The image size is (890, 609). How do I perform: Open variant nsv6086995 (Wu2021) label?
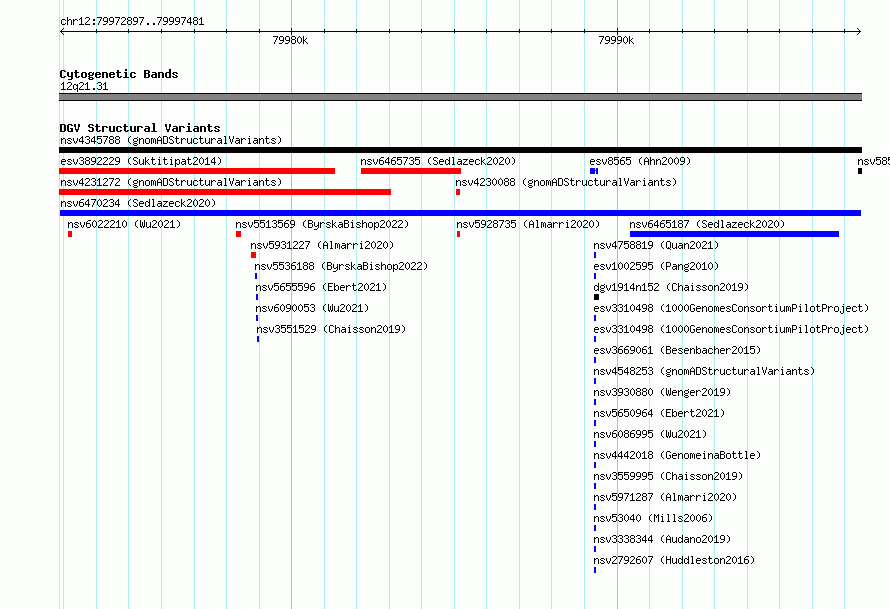click(x=650, y=434)
